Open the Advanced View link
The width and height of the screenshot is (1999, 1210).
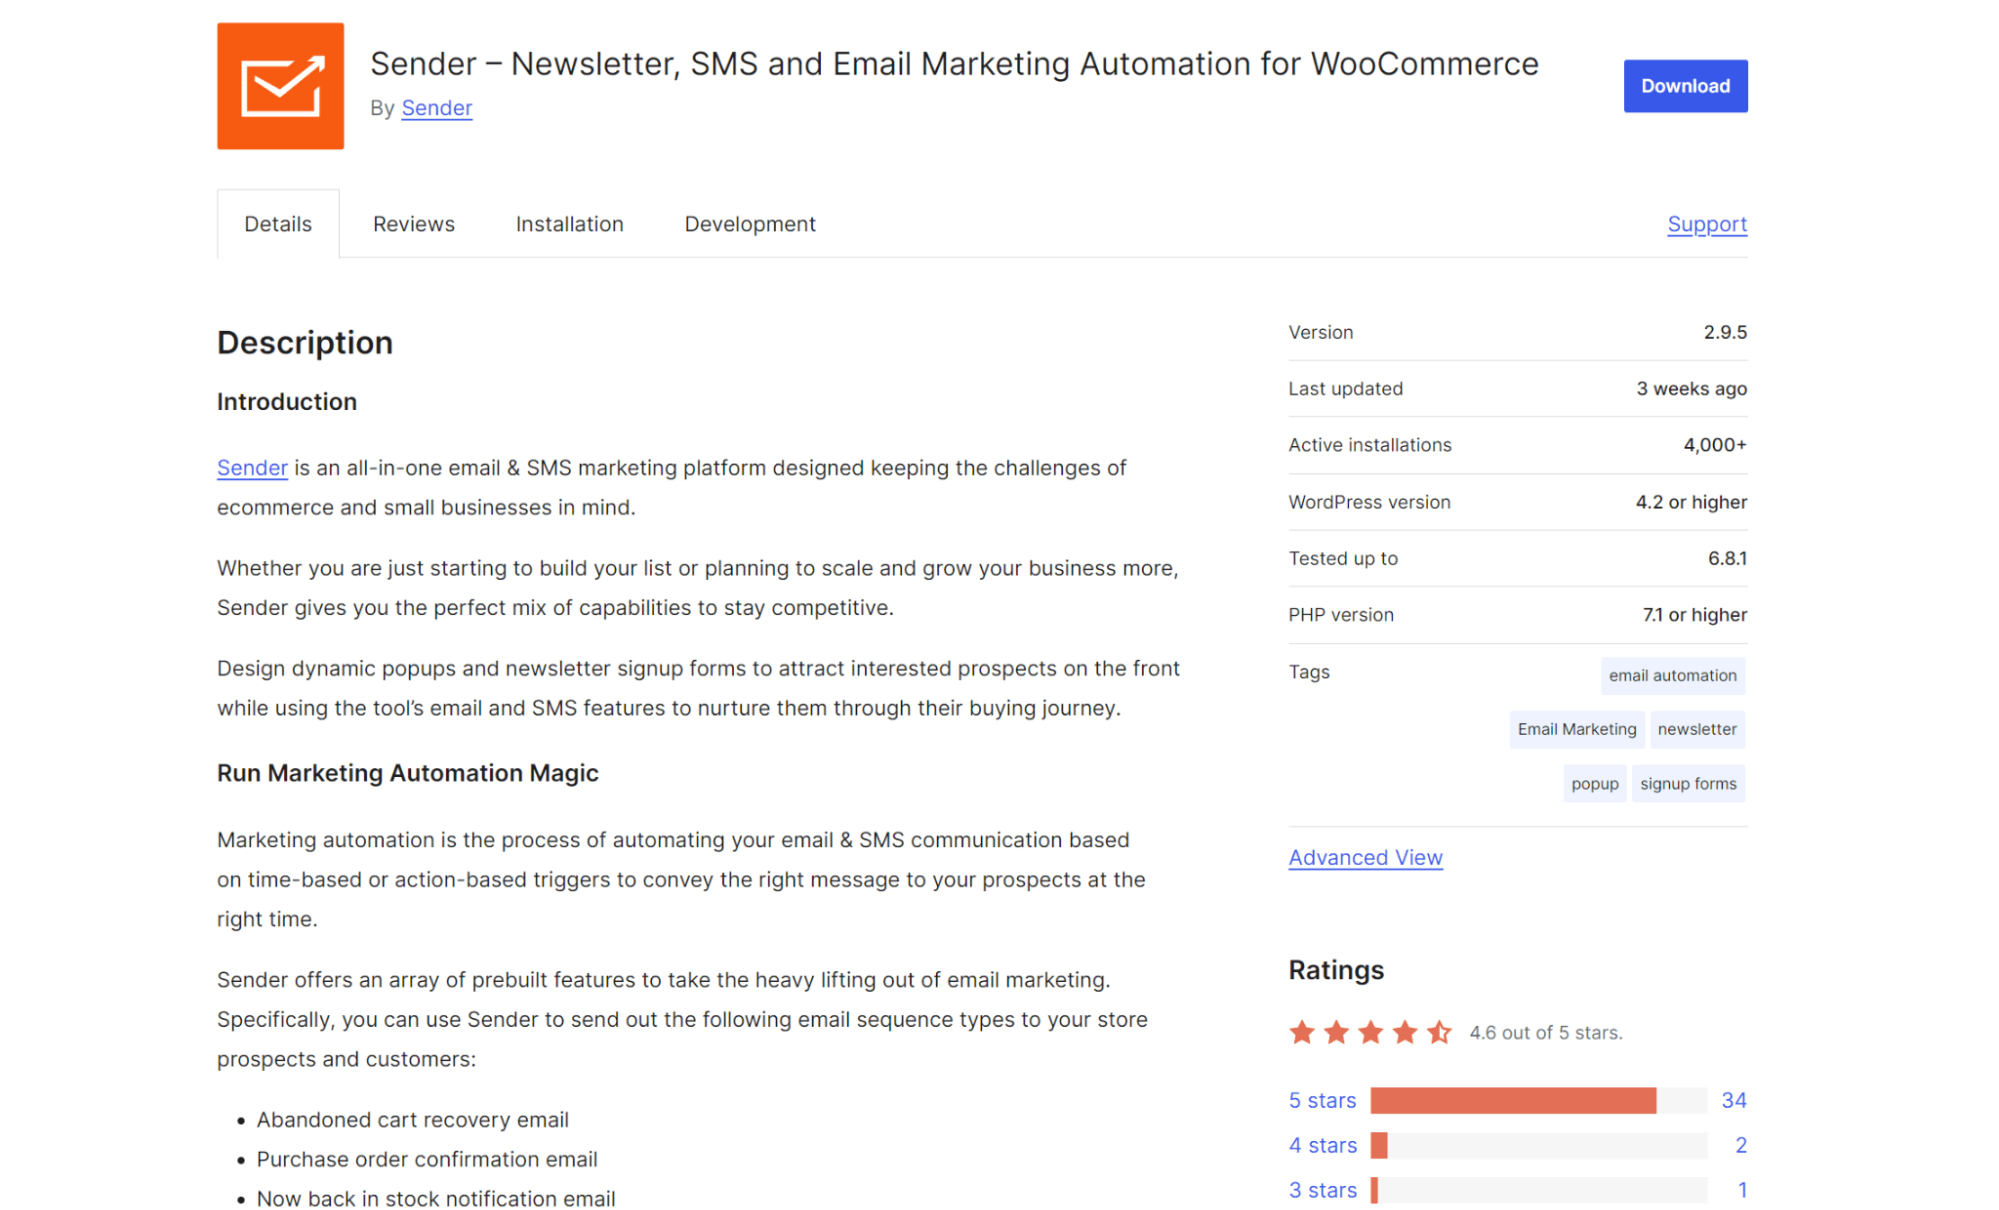[x=1365, y=857]
